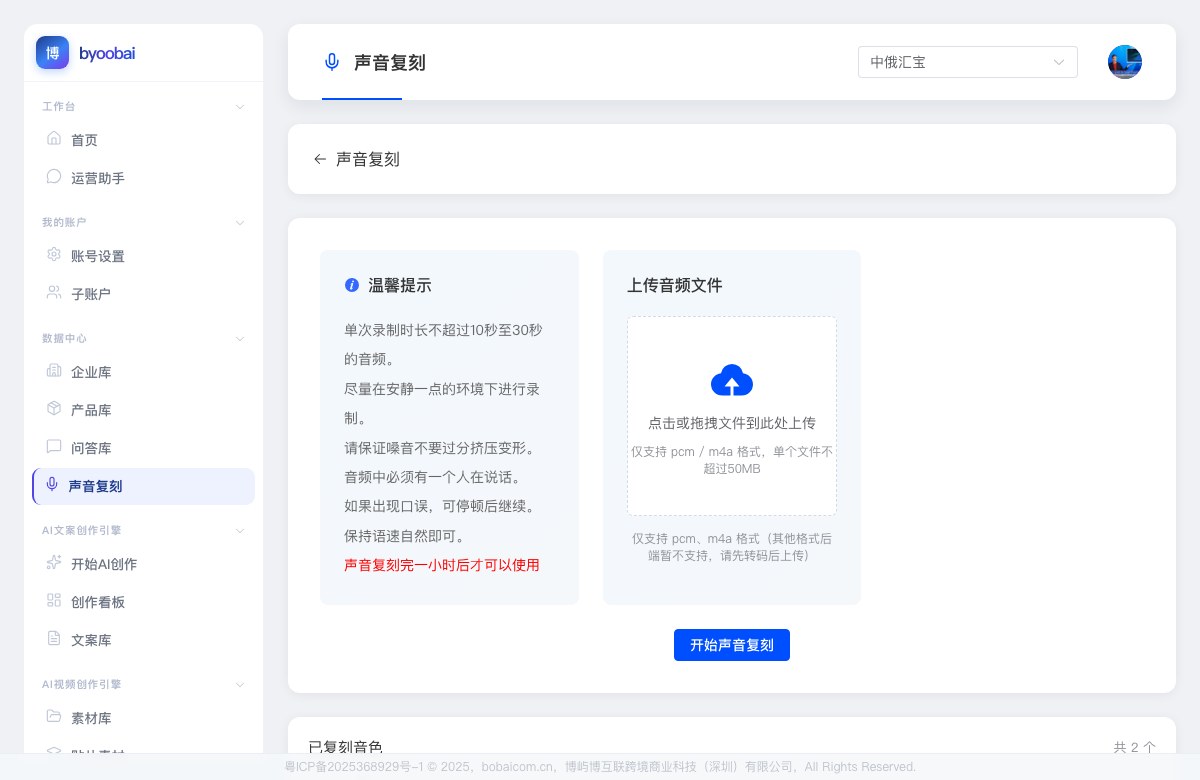Open 运营助手 in the sidebar

coord(143,178)
